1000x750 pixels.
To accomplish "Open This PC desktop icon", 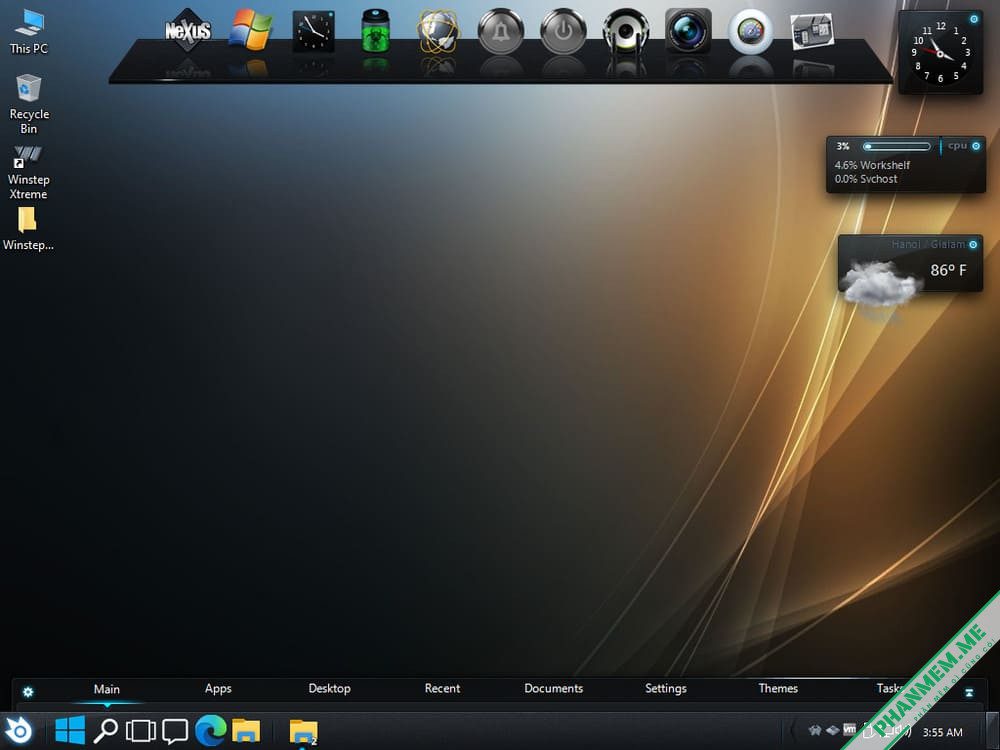I will pyautogui.click(x=29, y=31).
